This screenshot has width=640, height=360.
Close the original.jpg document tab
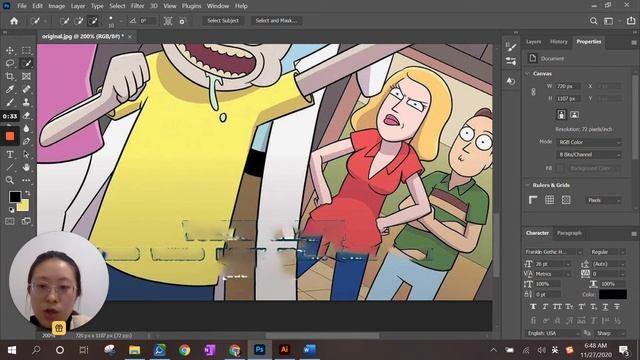[130, 37]
